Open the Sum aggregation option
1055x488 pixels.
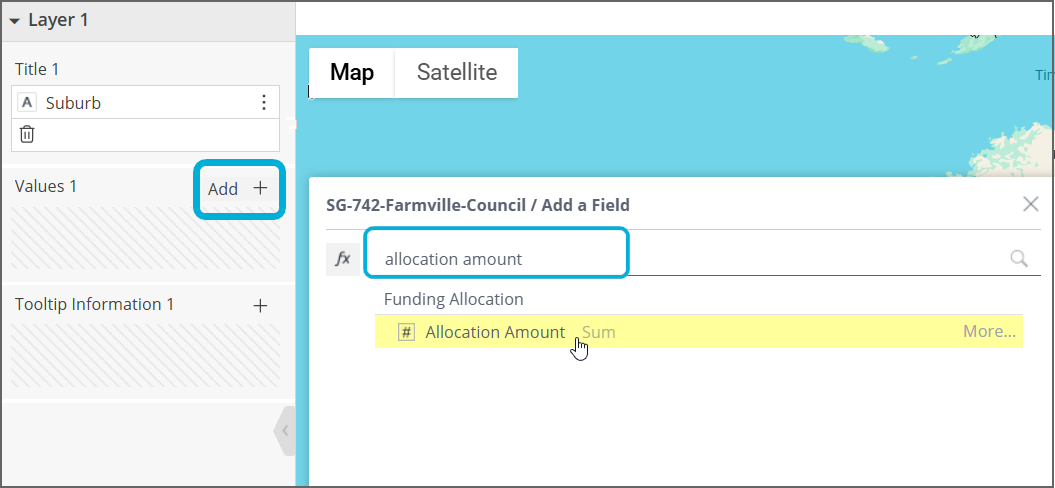(x=599, y=332)
